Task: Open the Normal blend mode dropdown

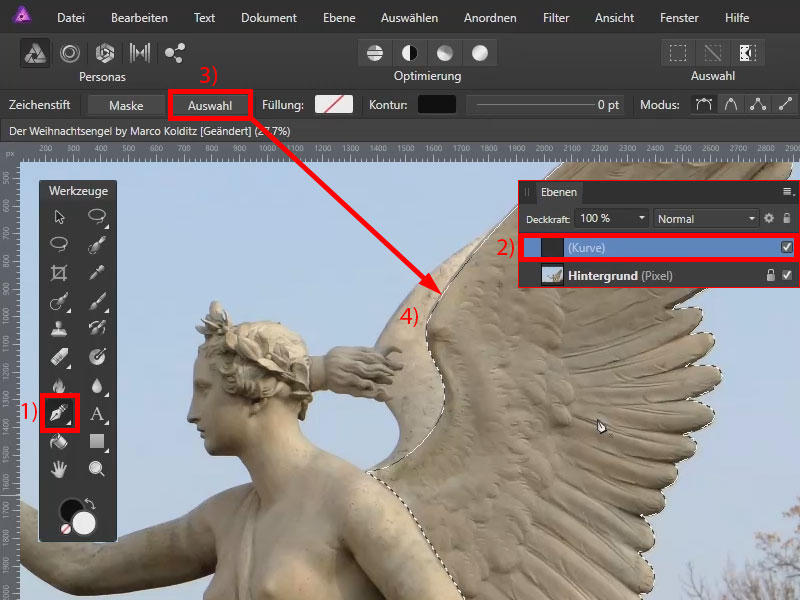Action: (x=706, y=218)
